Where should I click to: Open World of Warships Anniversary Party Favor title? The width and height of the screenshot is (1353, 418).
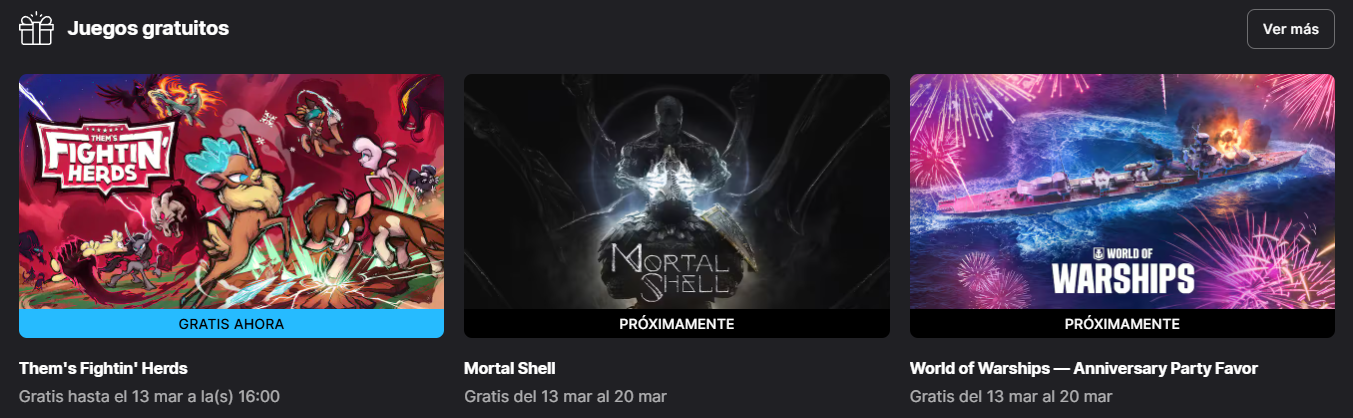(1084, 368)
